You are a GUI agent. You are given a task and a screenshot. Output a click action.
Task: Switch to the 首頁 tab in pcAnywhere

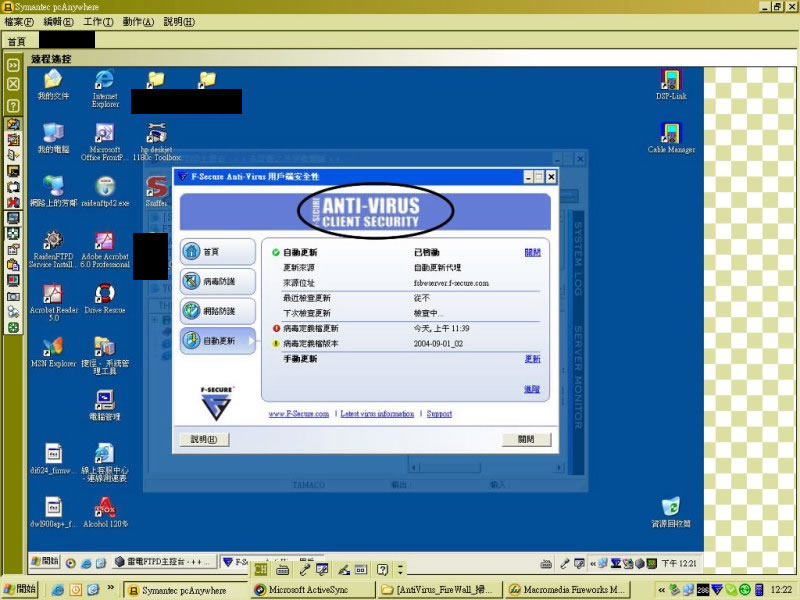click(x=16, y=41)
